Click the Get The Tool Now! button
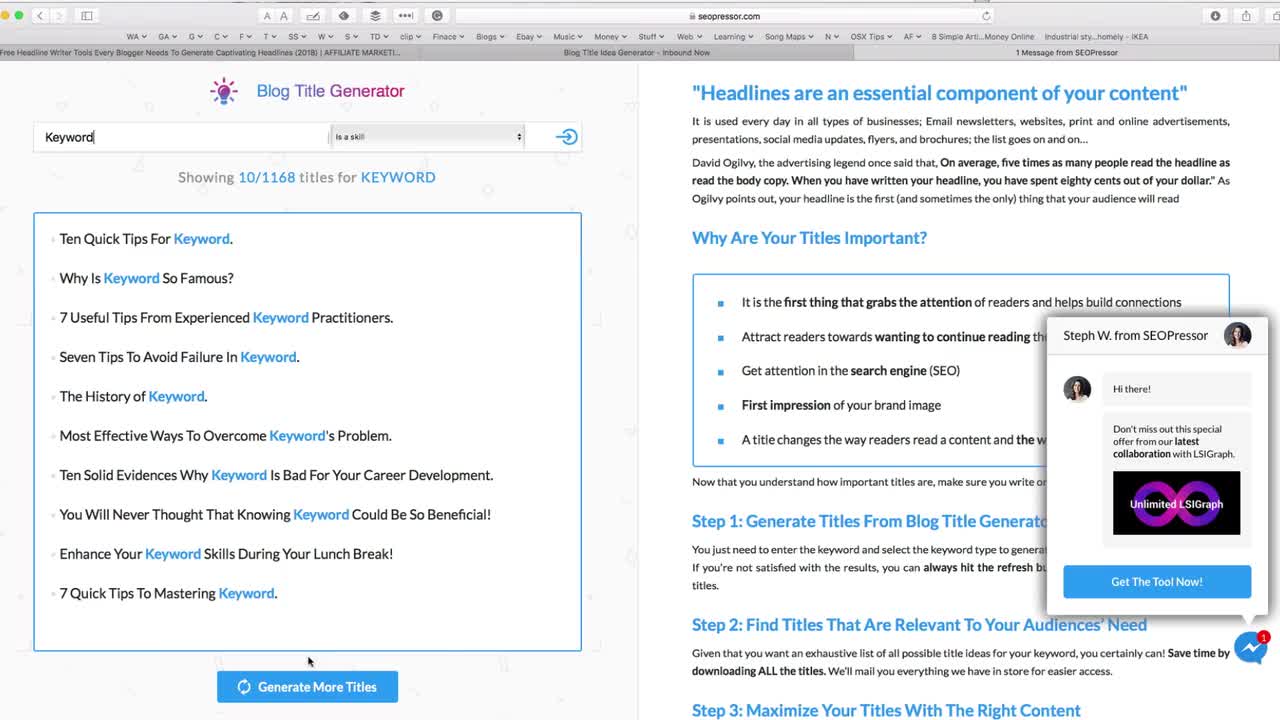The image size is (1280, 720). pos(1157,582)
